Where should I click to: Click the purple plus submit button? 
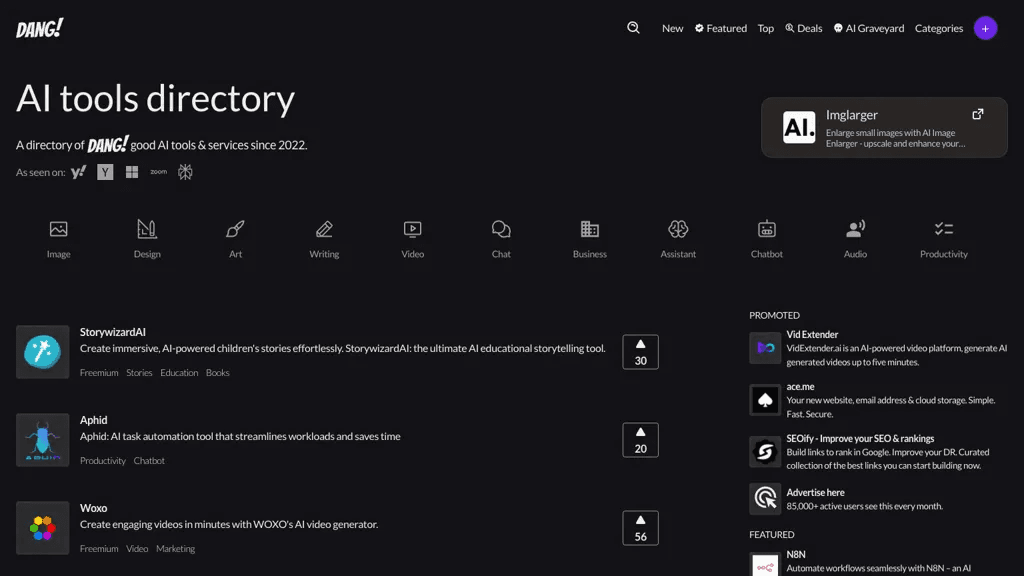click(985, 28)
